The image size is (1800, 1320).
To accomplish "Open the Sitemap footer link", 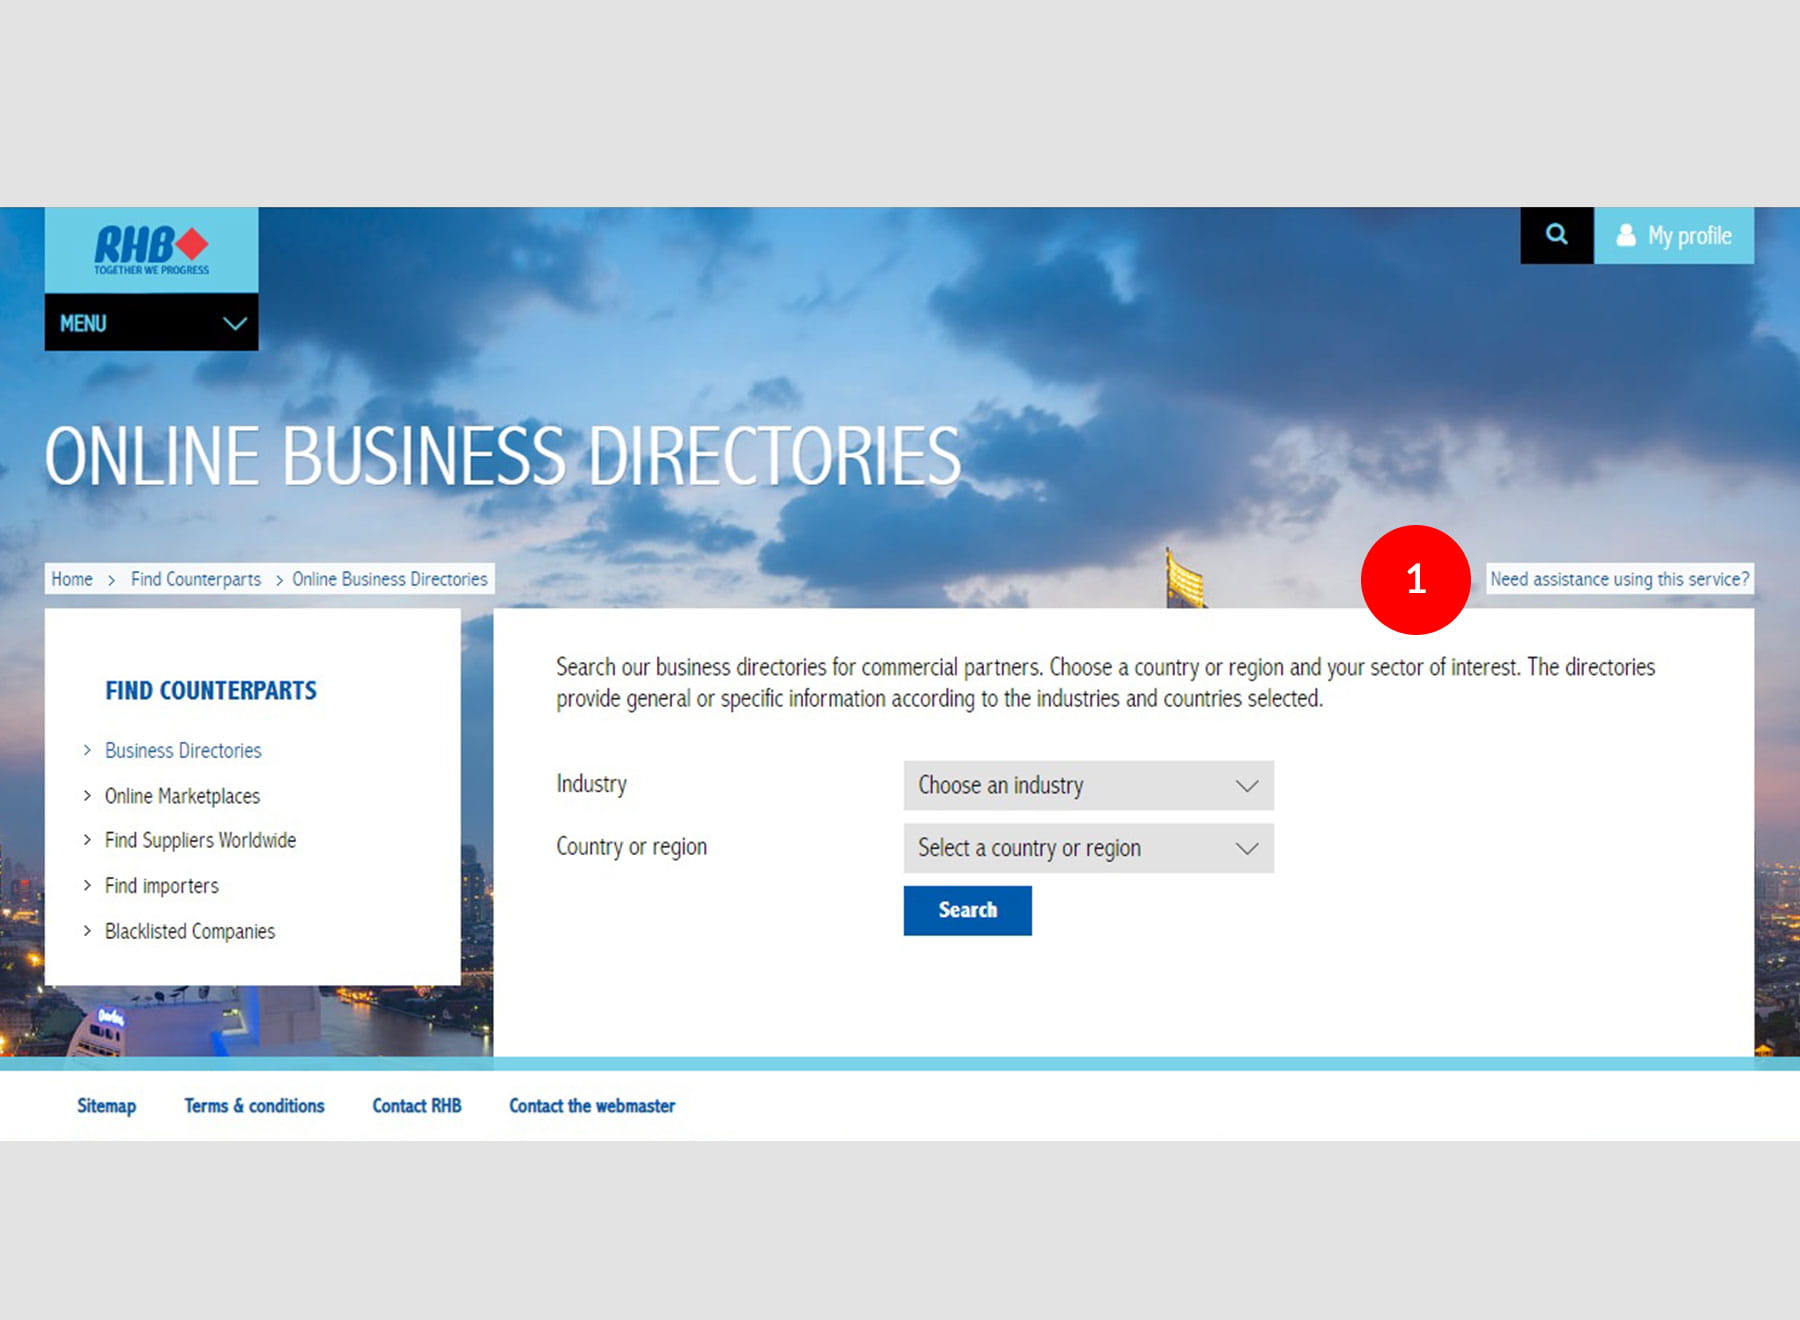I will pyautogui.click(x=106, y=1105).
